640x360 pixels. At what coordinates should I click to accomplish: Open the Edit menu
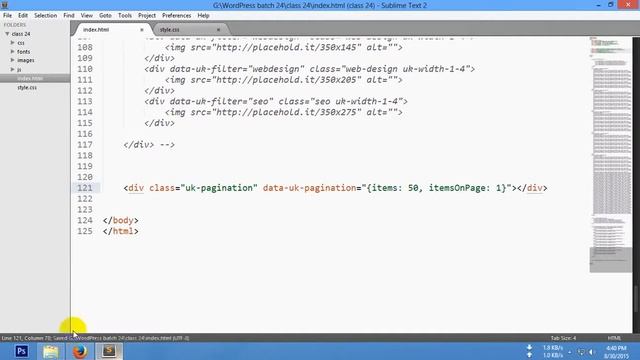pyautogui.click(x=23, y=16)
